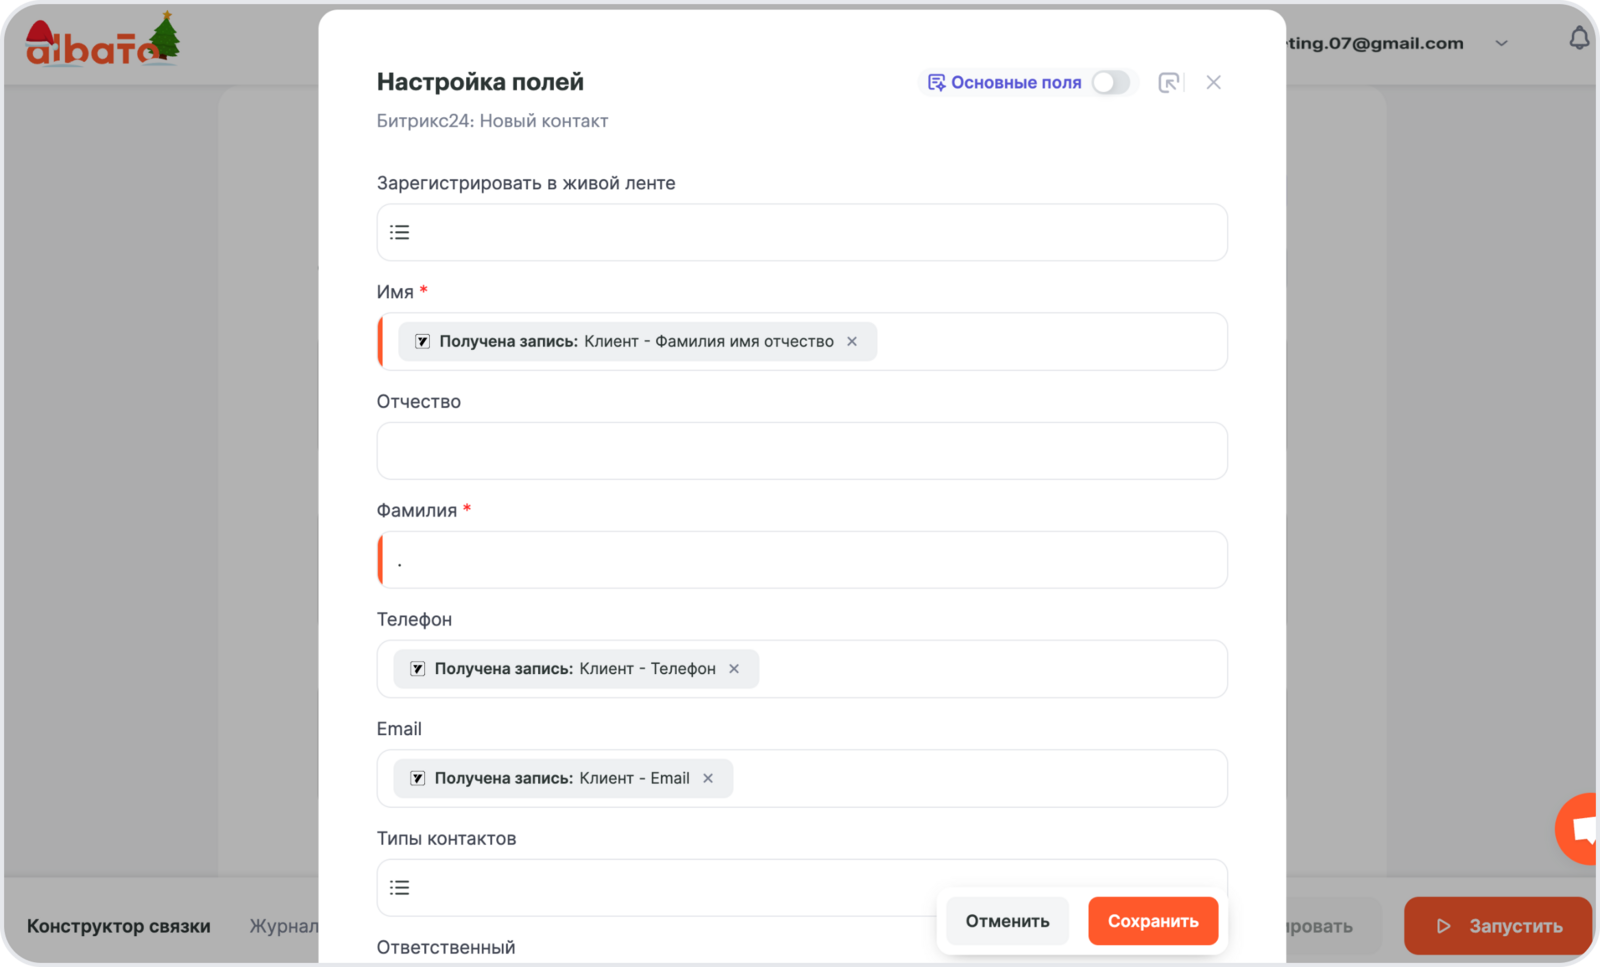Click into the Отчество input field
The height and width of the screenshot is (967, 1600).
pos(801,451)
